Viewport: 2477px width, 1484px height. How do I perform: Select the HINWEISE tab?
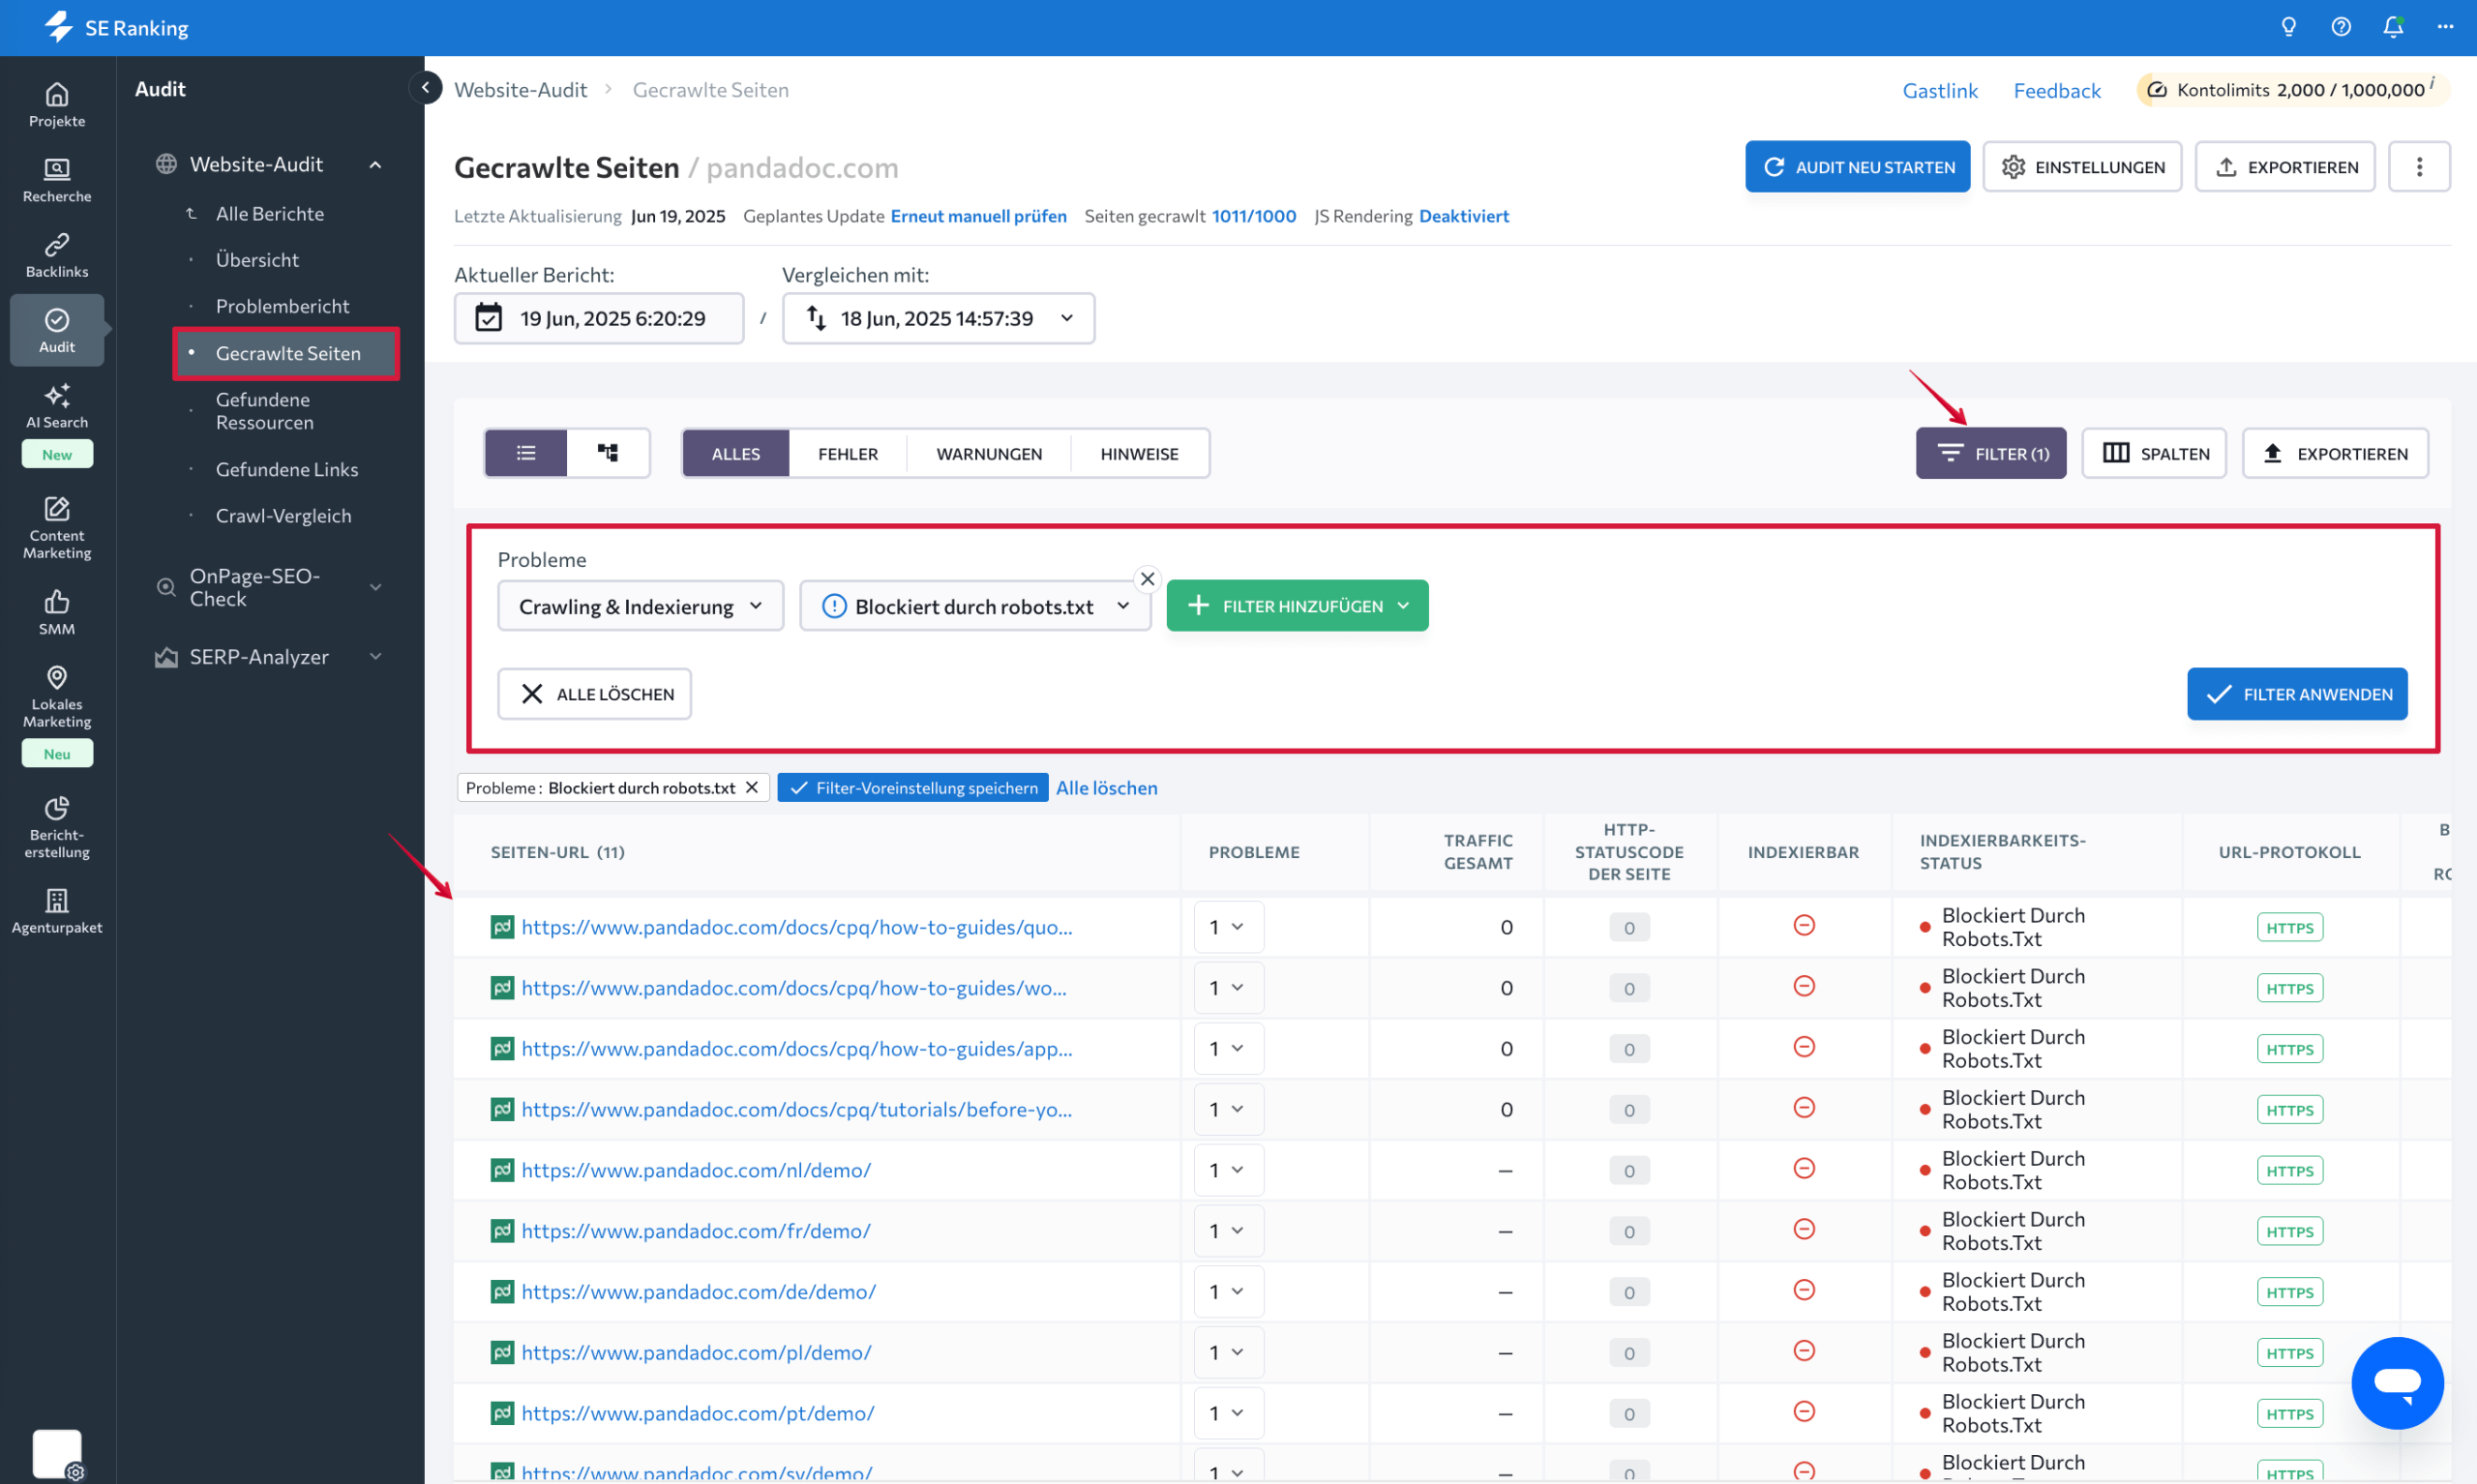coord(1139,454)
